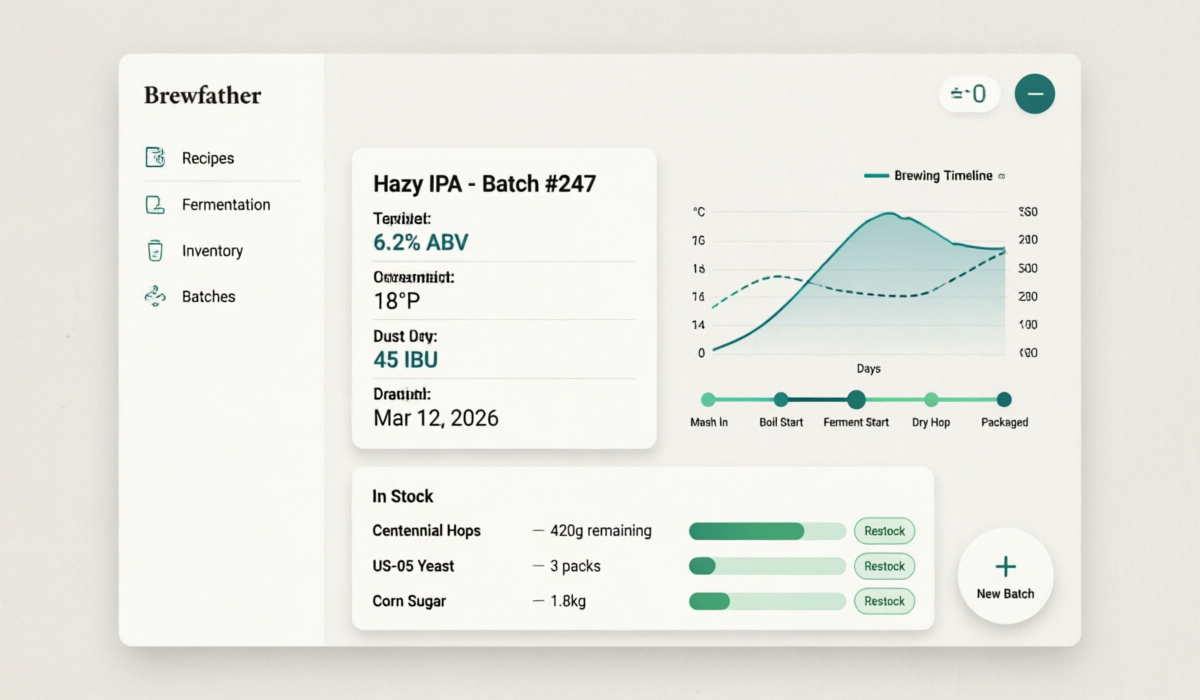Click the counter pill showing 0

[969, 94]
